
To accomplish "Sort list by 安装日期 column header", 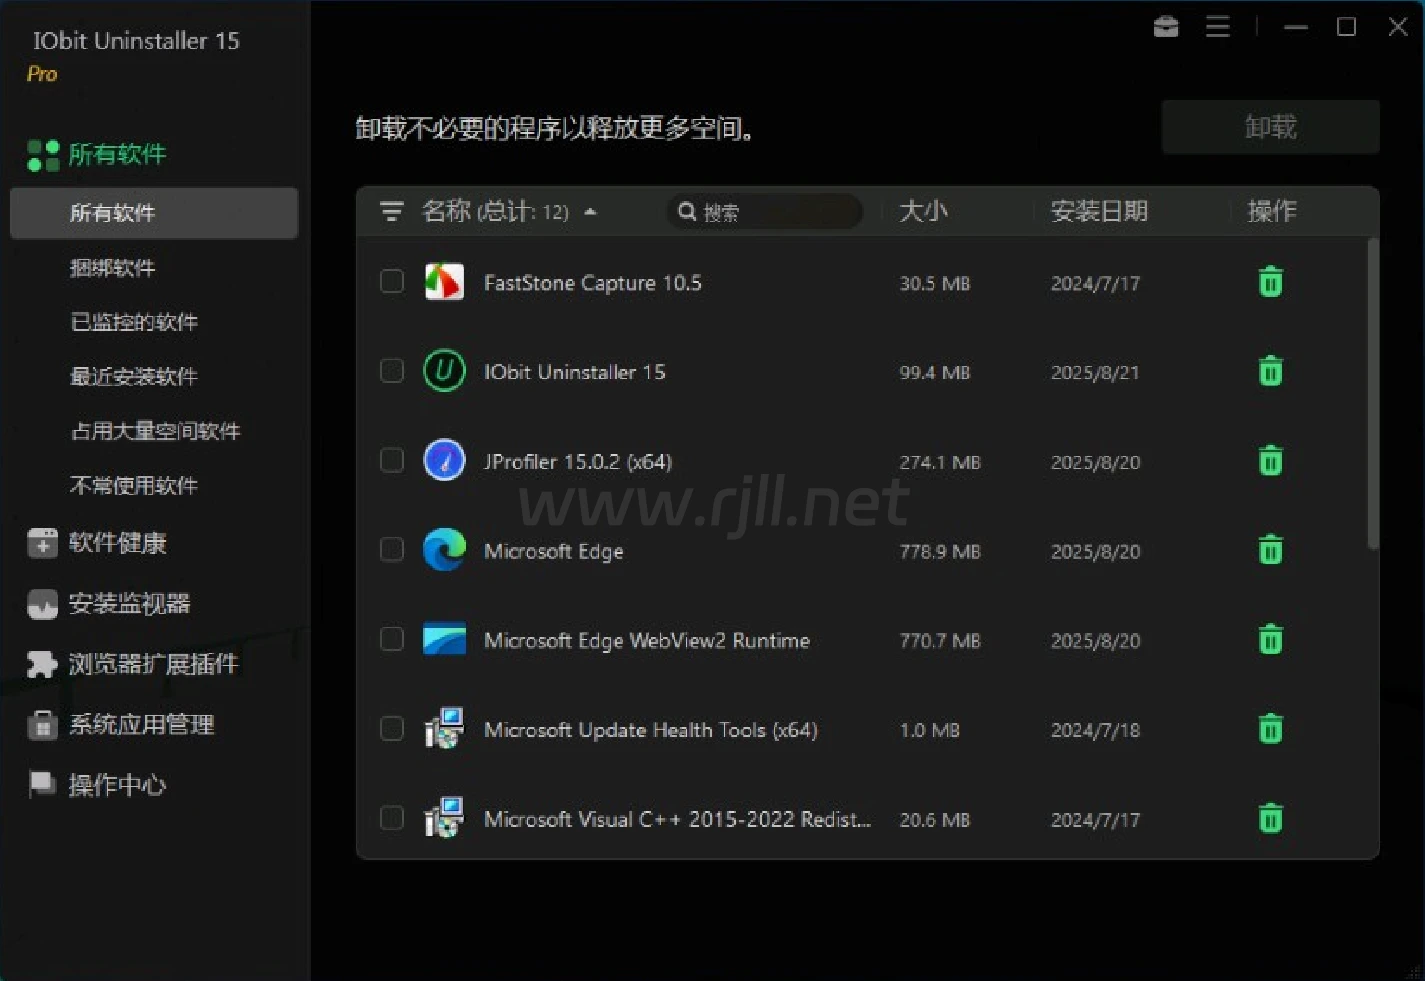I will 1098,211.
